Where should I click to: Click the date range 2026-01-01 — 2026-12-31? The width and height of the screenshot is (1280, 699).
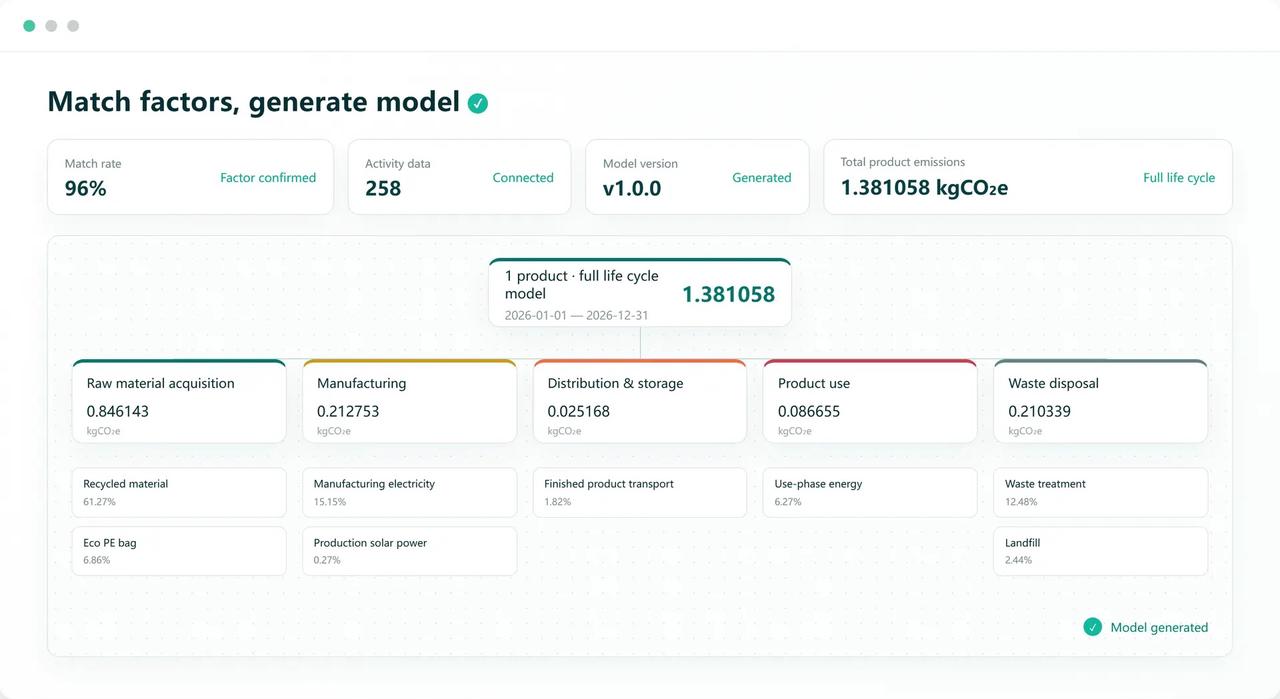click(x=576, y=315)
